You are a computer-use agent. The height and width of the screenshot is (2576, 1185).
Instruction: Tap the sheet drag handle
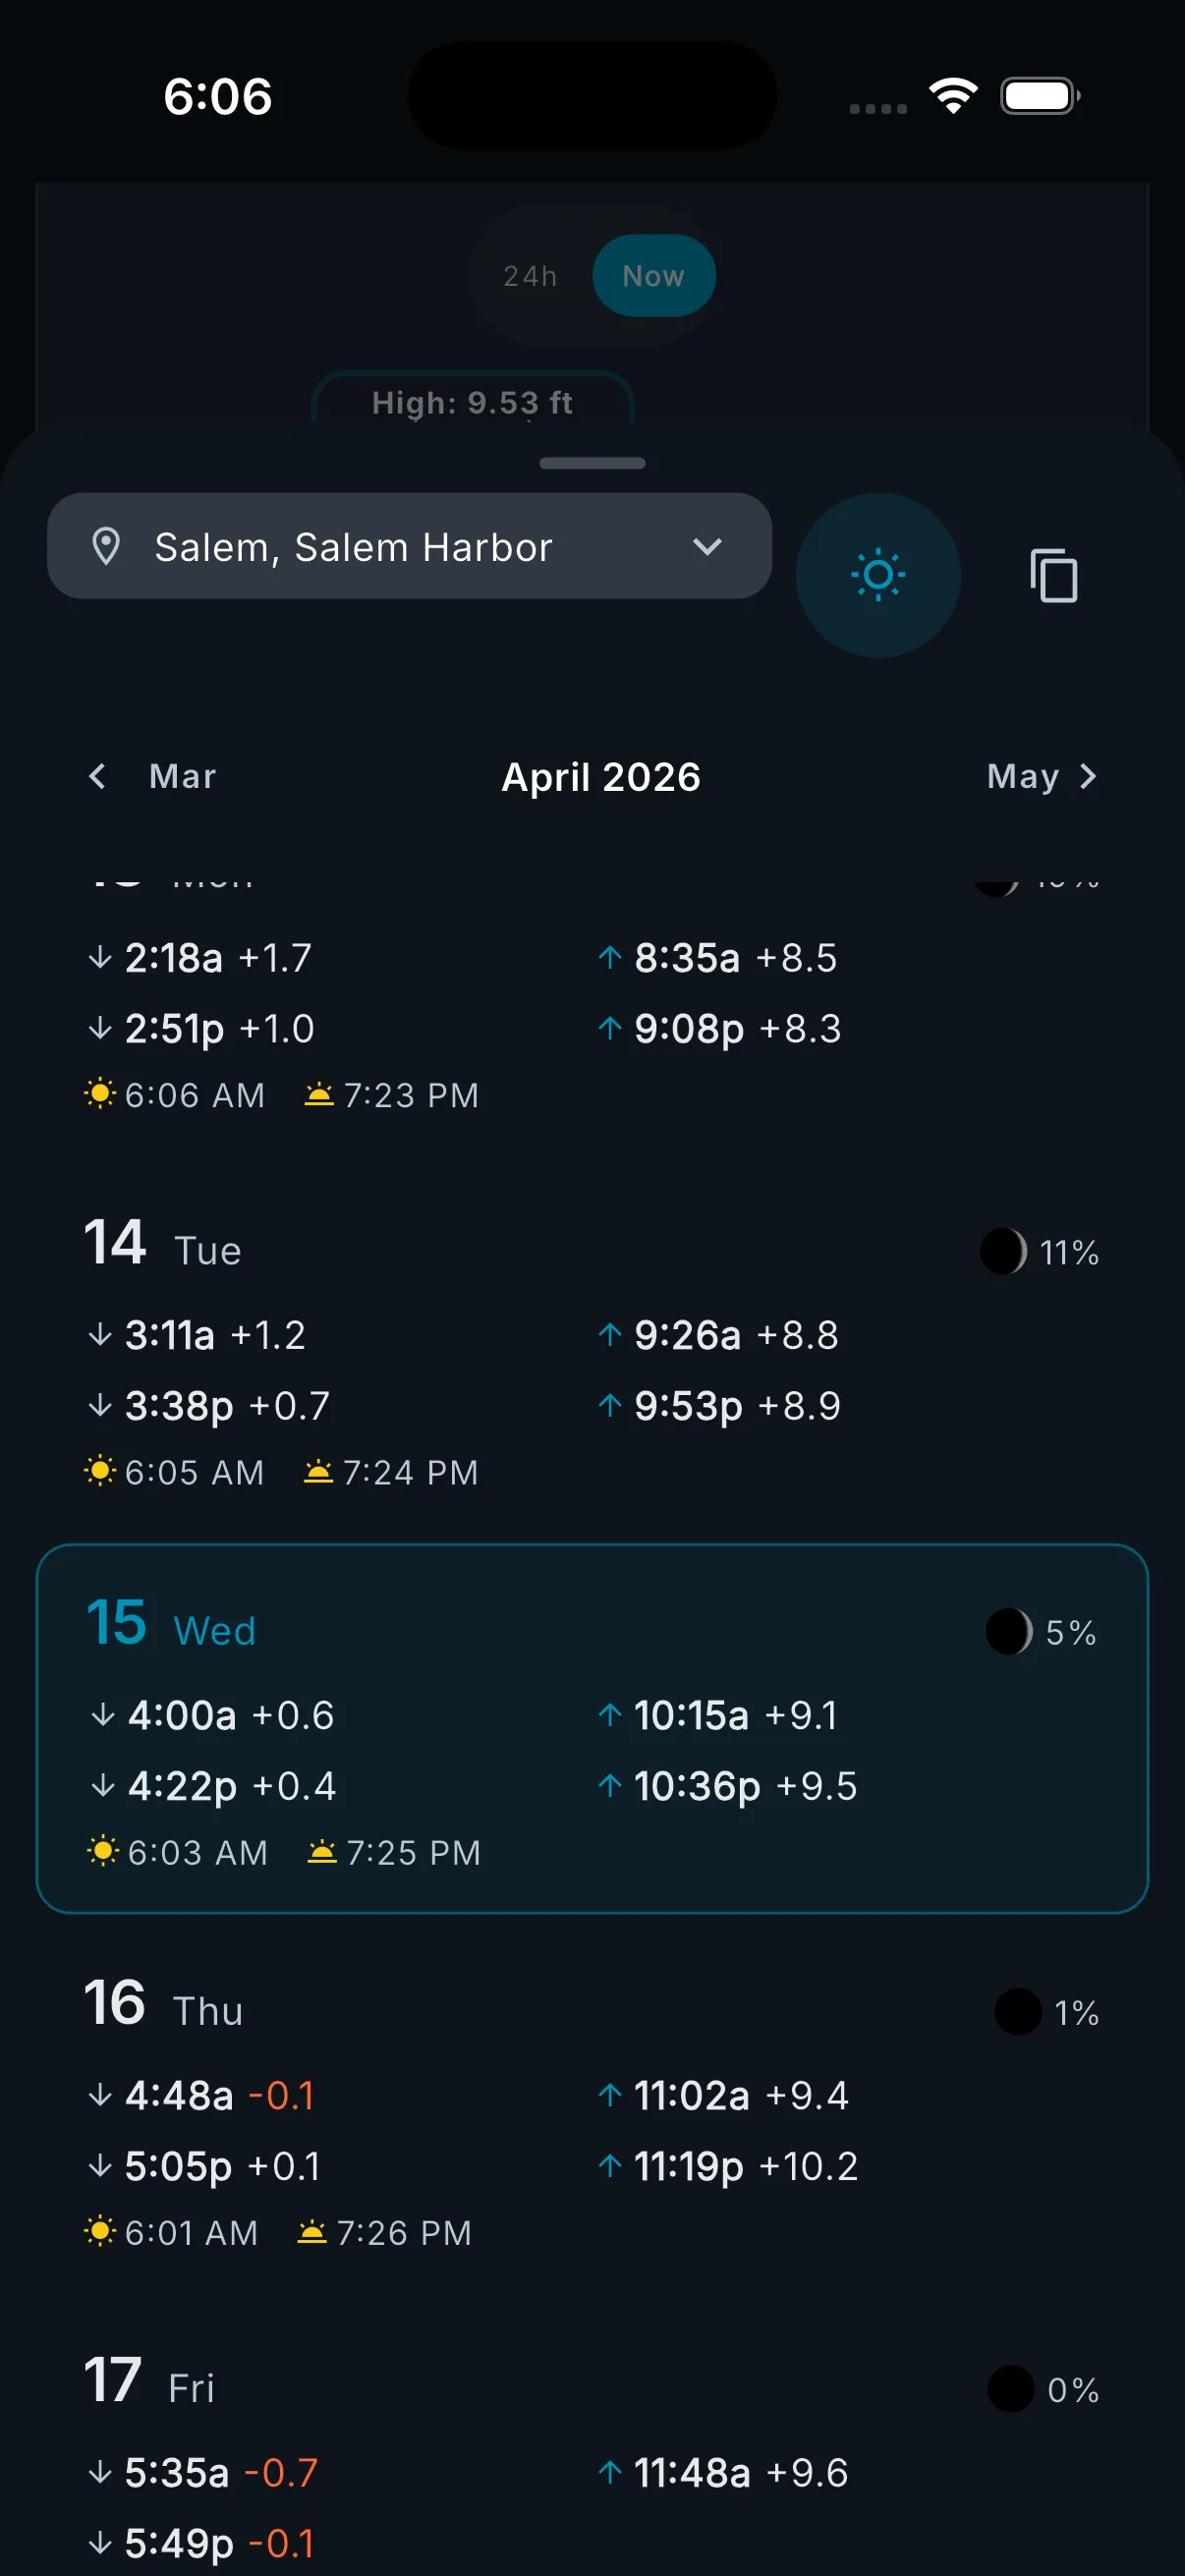click(592, 462)
